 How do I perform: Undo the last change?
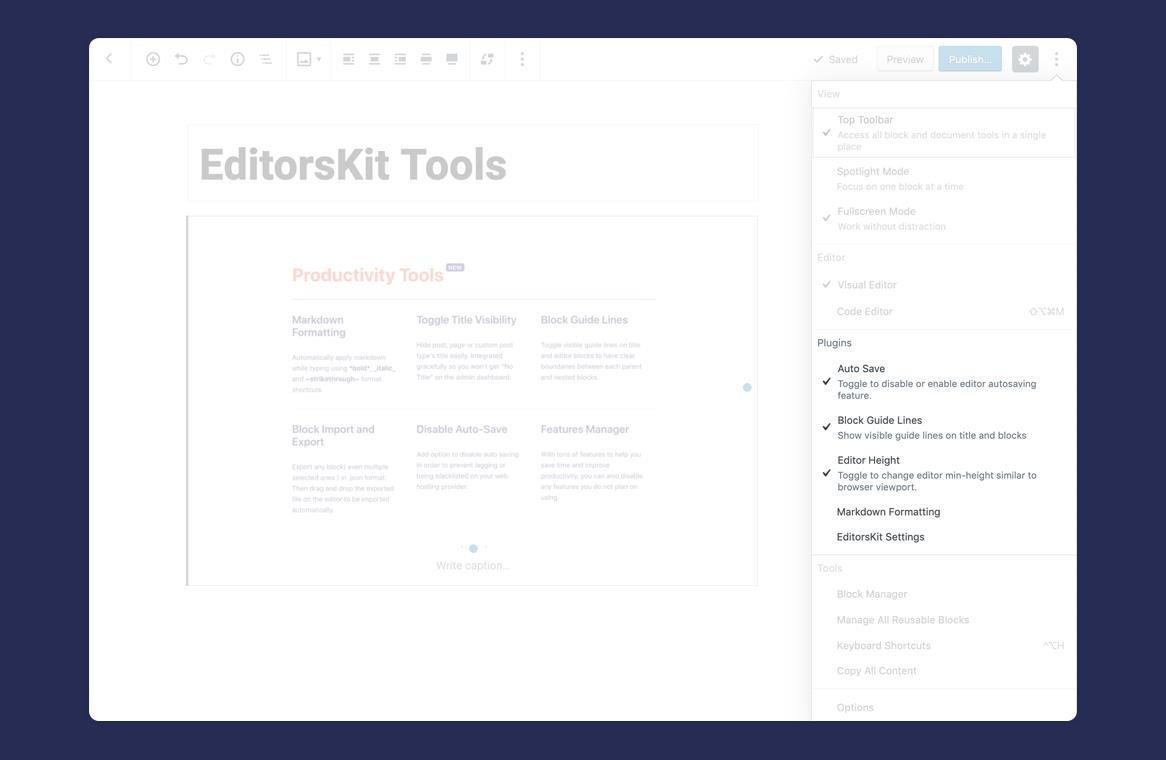181,59
